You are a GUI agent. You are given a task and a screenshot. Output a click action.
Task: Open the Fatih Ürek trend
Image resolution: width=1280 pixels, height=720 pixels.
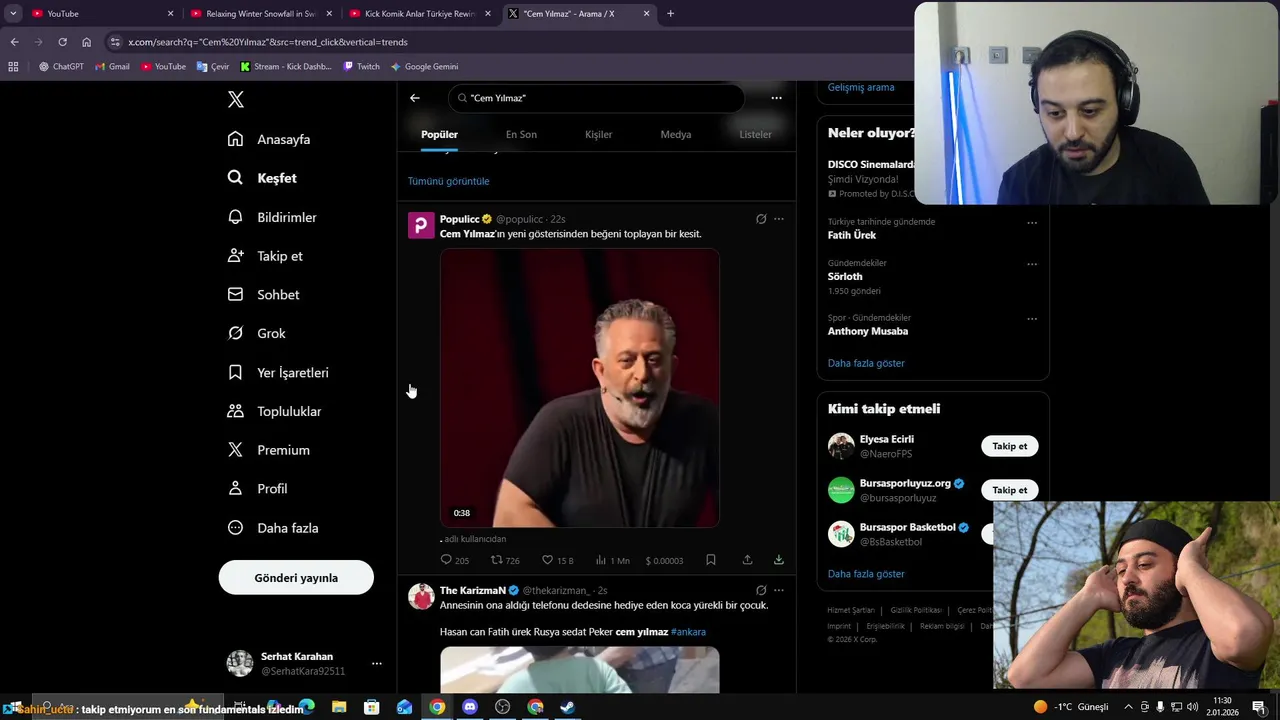click(x=852, y=235)
